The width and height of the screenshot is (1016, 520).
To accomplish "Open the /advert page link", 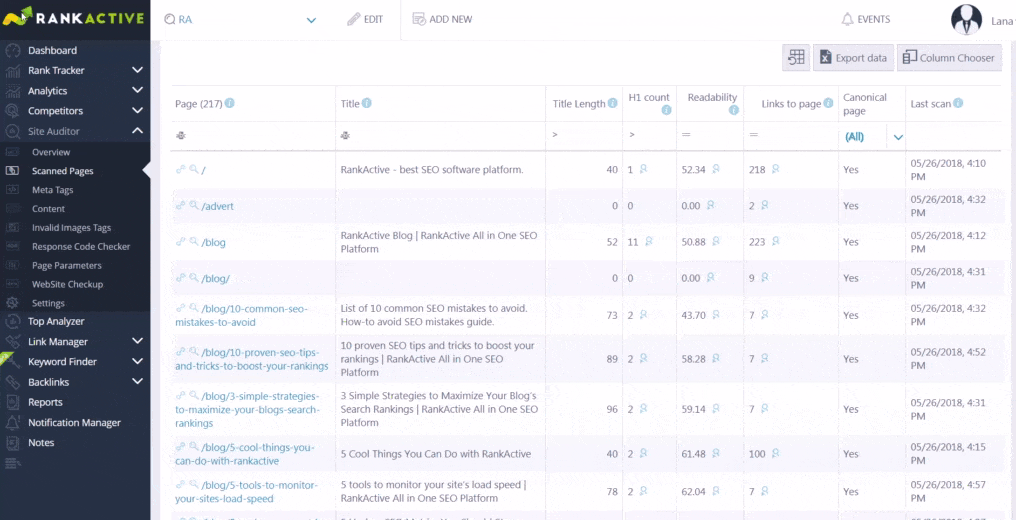I will [x=218, y=206].
